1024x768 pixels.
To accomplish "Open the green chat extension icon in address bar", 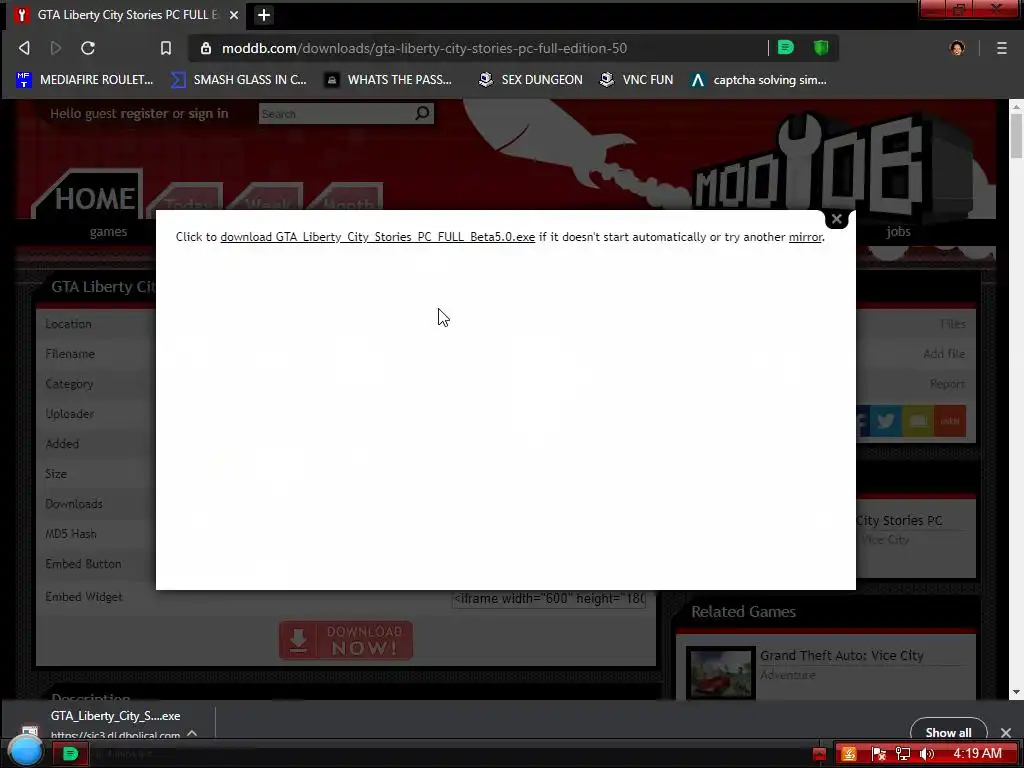I will [x=786, y=47].
